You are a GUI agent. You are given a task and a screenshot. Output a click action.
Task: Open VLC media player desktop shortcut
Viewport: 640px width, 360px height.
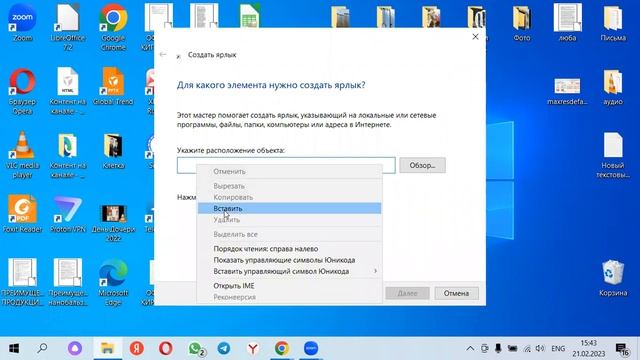pos(22,154)
